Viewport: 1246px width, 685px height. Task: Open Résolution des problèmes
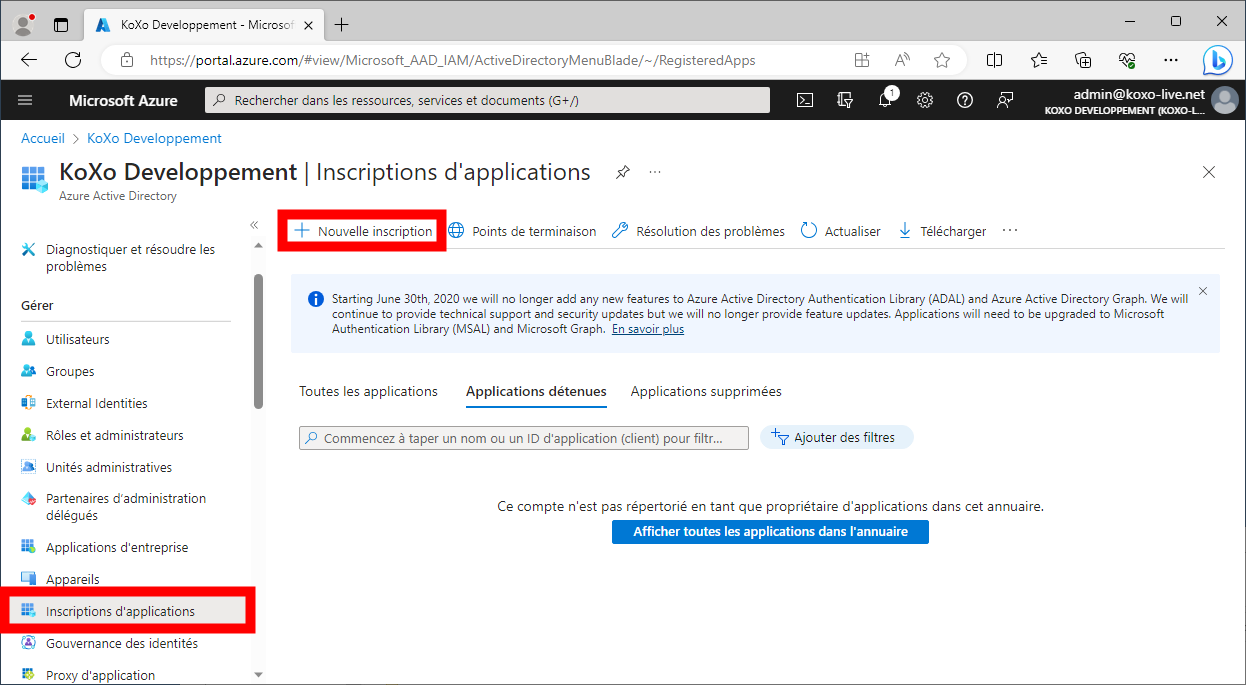(698, 231)
